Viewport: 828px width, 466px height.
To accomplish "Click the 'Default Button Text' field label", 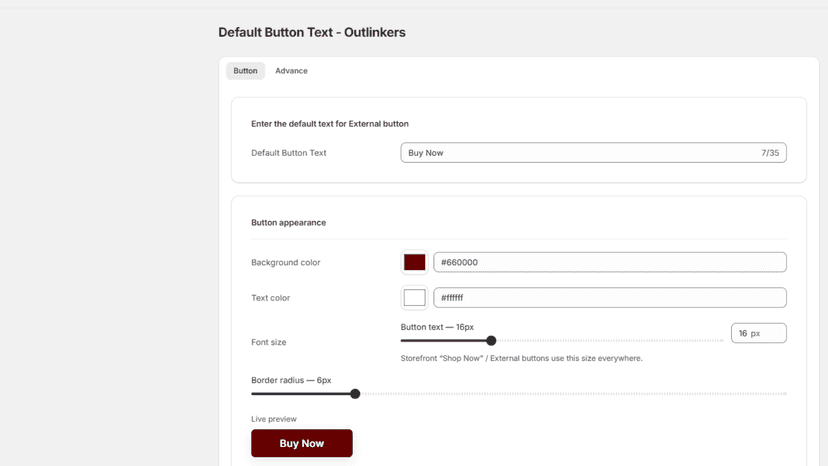I will [289, 153].
